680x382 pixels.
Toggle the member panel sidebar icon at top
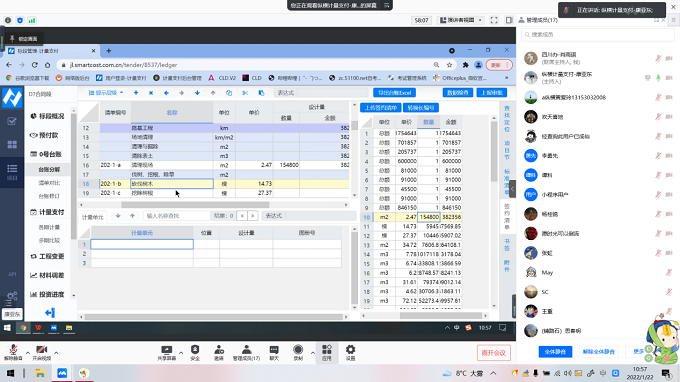(x=509, y=20)
